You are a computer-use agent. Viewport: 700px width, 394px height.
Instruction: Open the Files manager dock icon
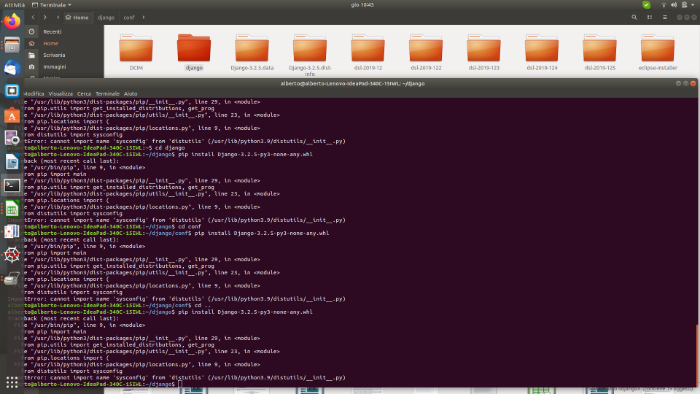pyautogui.click(x=12, y=45)
